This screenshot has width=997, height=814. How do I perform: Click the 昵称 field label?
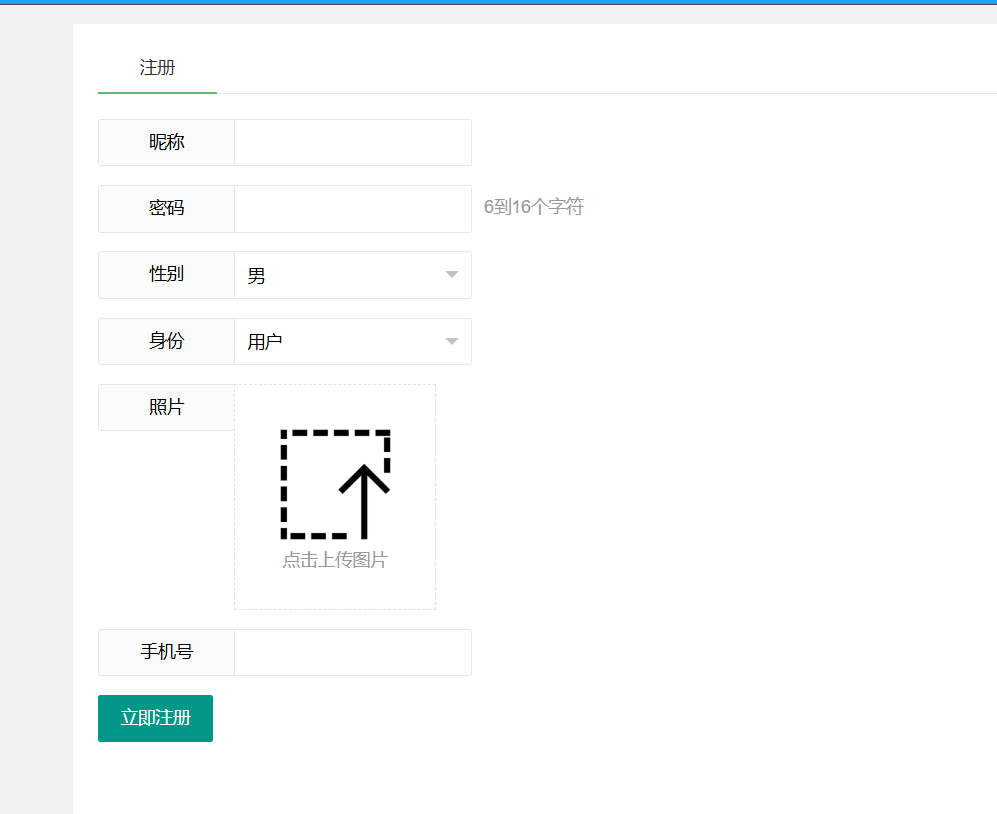pos(167,143)
